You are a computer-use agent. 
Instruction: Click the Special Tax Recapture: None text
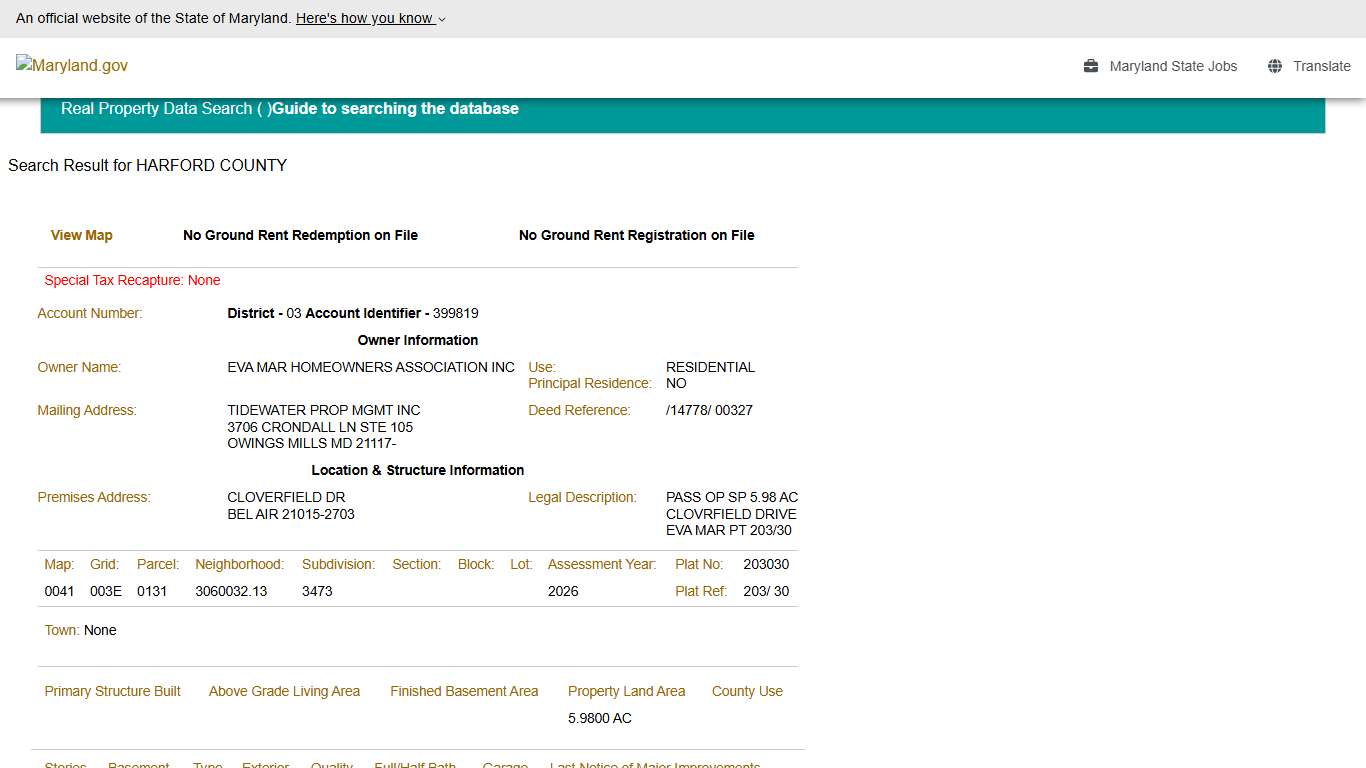pos(132,280)
